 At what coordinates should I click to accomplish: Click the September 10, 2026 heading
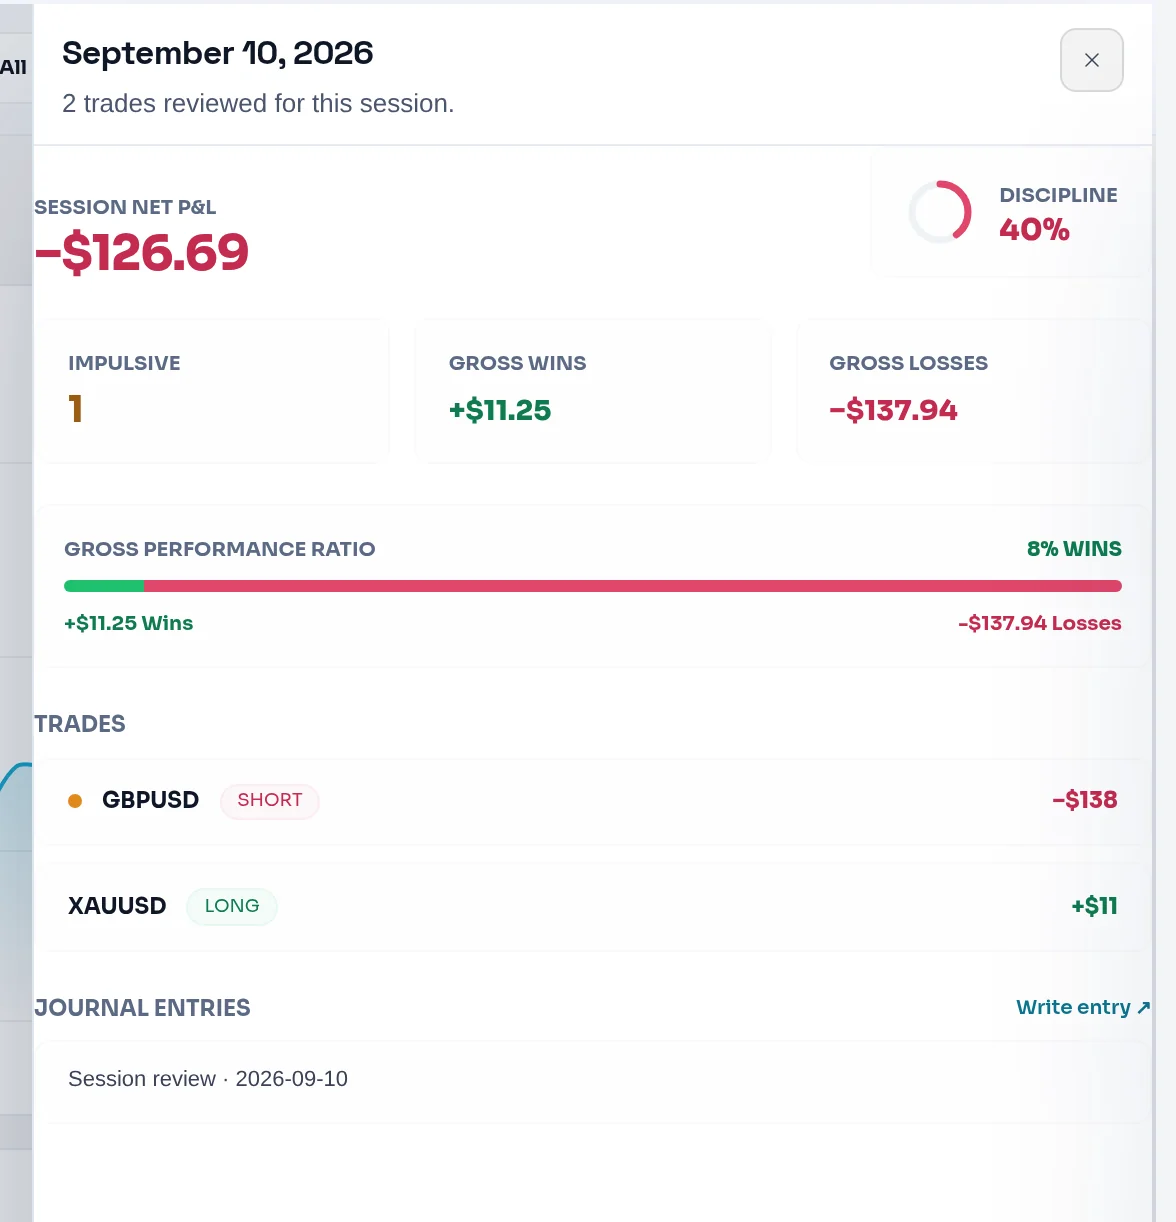218,53
